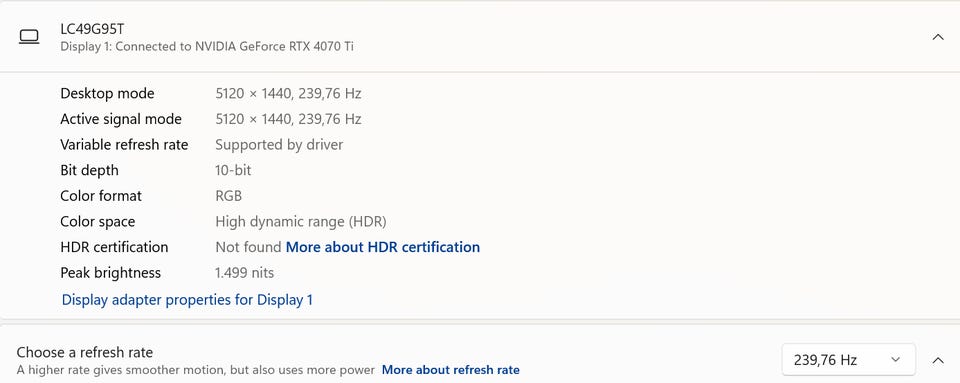Click the Active signal mode label
This screenshot has width=960, height=383.
point(121,119)
